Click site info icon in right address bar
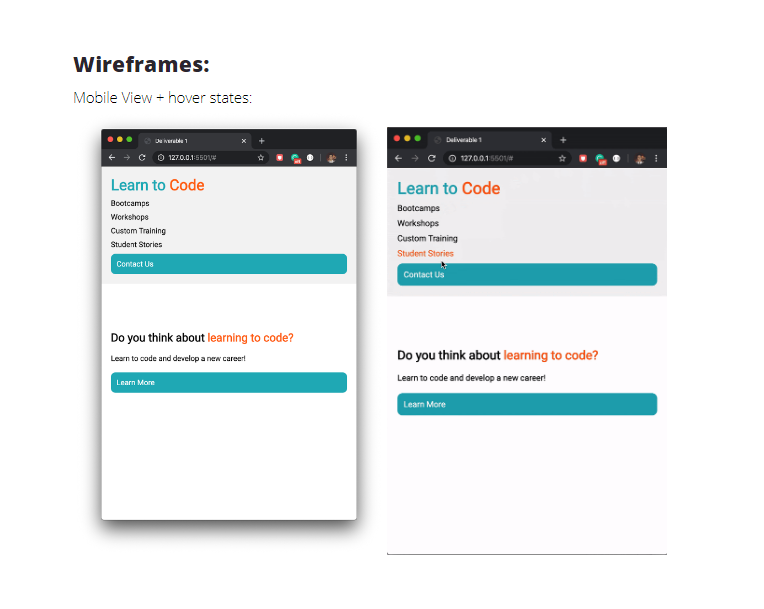The width and height of the screenshot is (764, 609). [x=452, y=158]
